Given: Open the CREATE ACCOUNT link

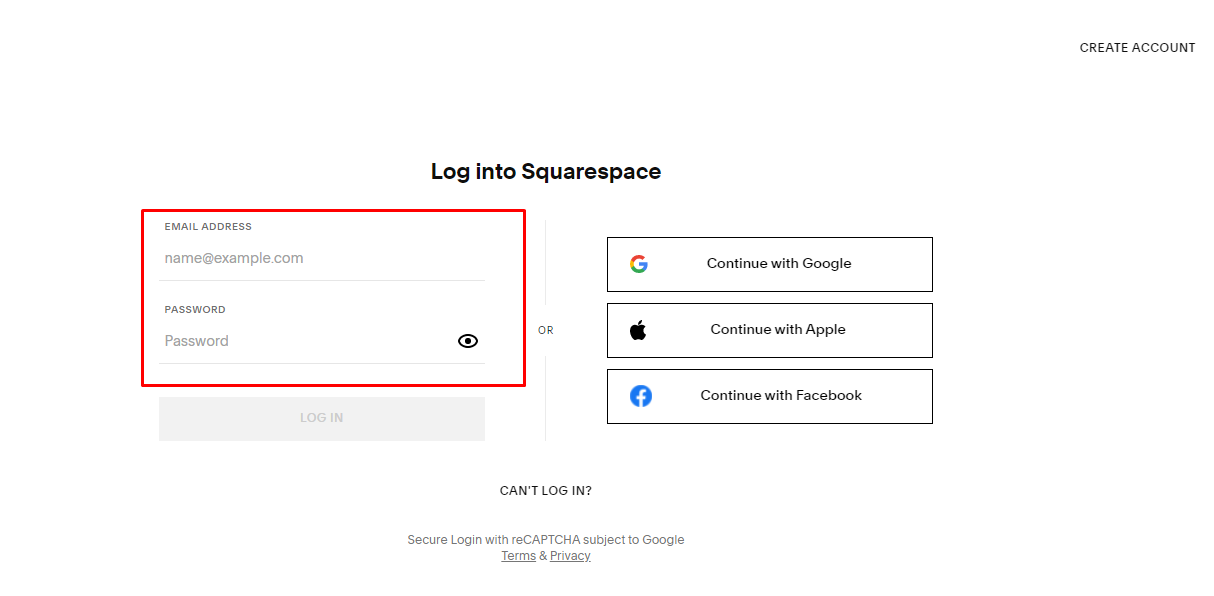Looking at the screenshot, I should [1137, 48].
